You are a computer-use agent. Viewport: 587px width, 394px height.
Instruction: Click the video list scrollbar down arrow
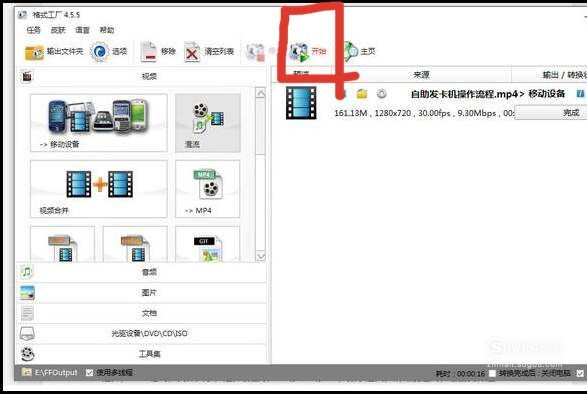click(x=260, y=256)
